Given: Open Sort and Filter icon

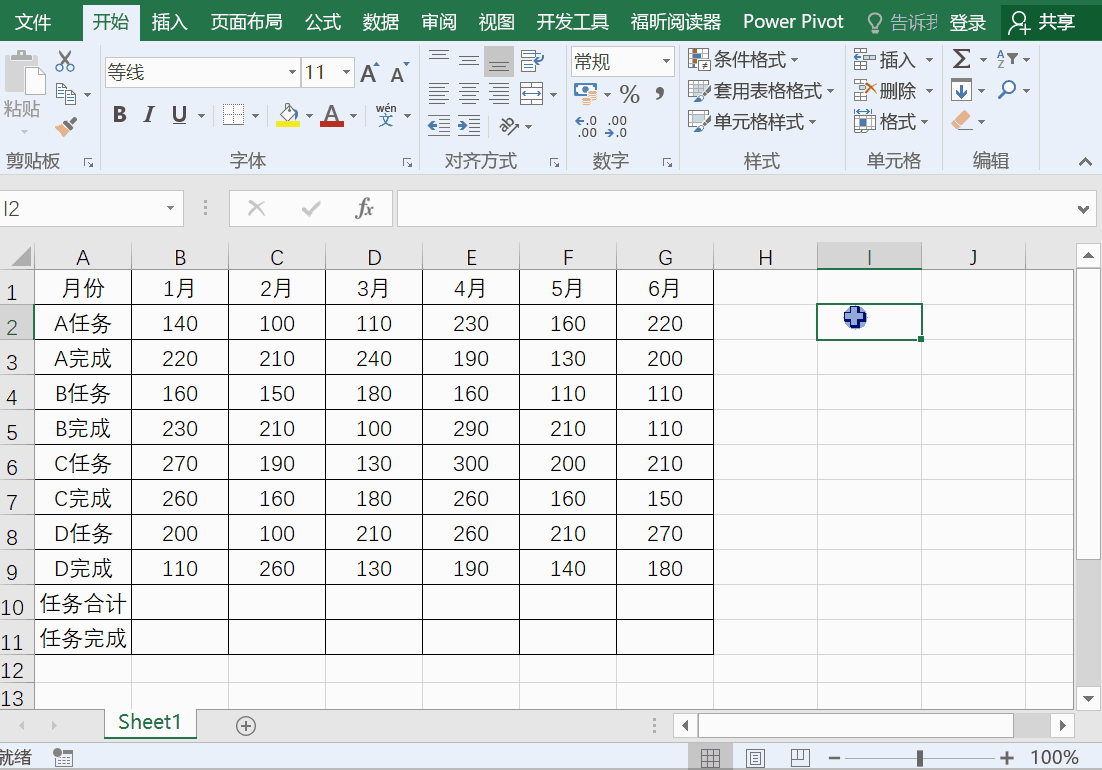Looking at the screenshot, I should coord(1007,59).
